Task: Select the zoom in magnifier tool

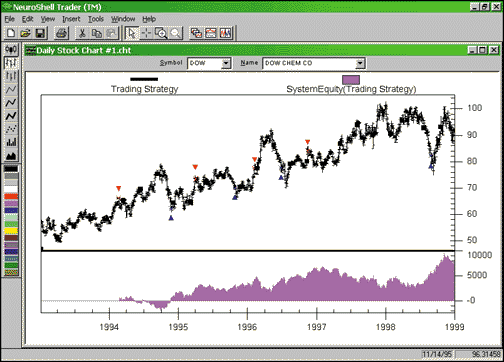Action: pyautogui.click(x=161, y=33)
